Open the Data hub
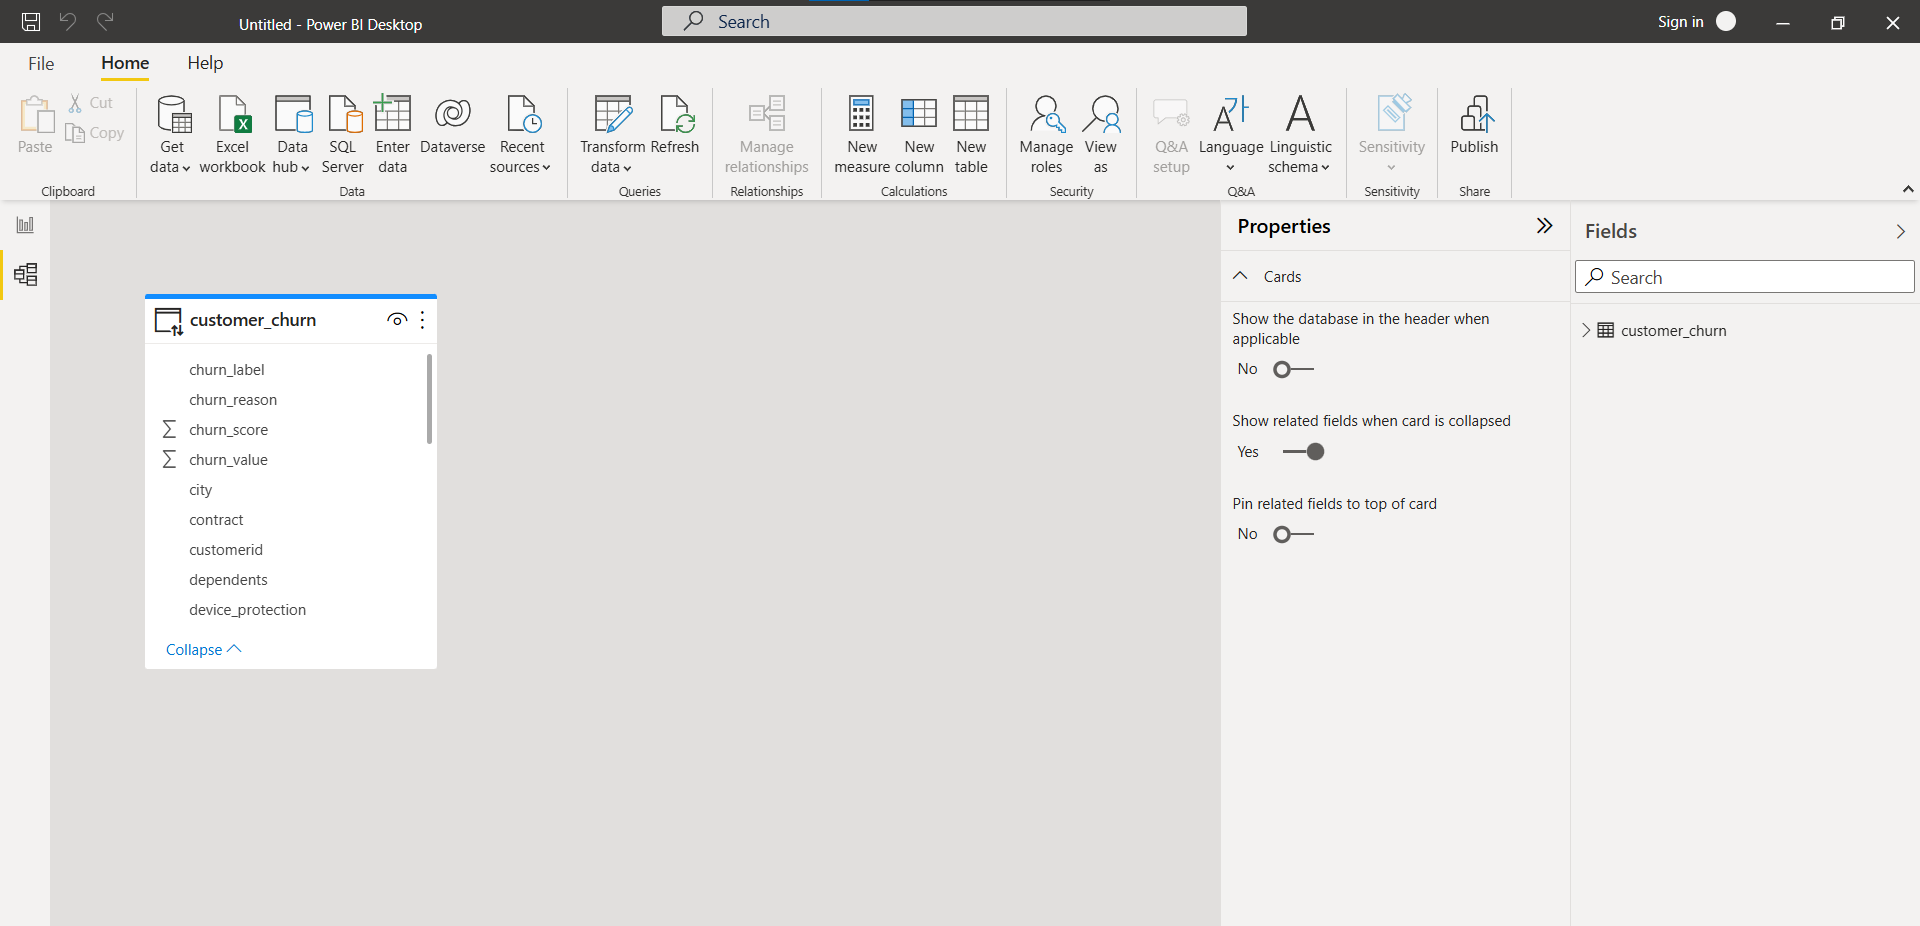The image size is (1920, 926). [x=292, y=135]
